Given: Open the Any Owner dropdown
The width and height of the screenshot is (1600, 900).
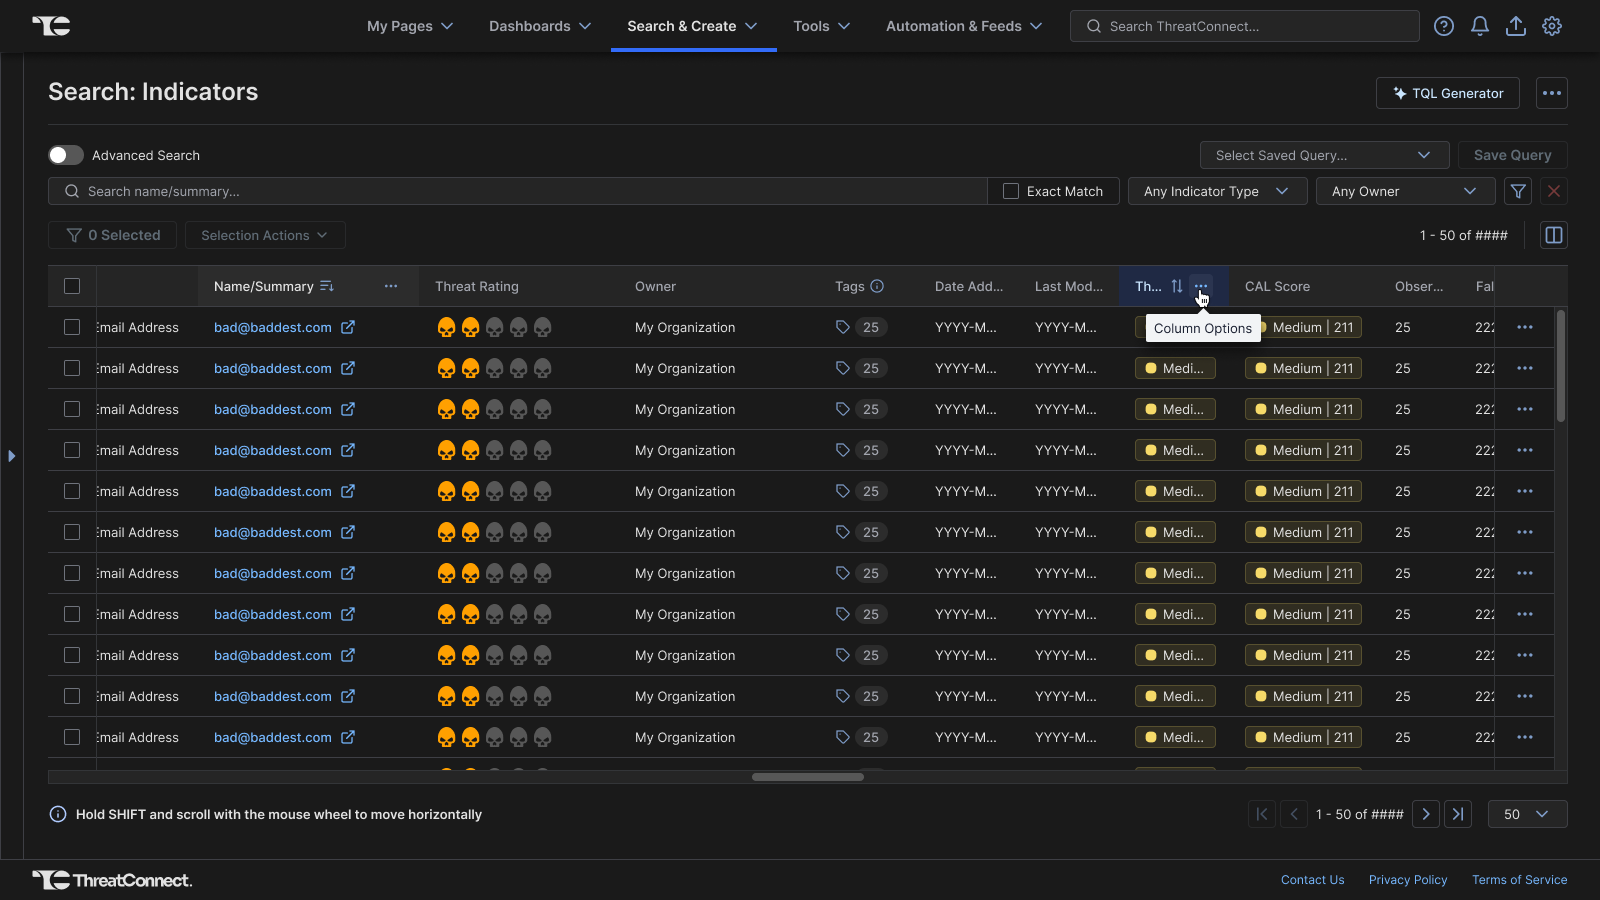Looking at the screenshot, I should point(1404,191).
